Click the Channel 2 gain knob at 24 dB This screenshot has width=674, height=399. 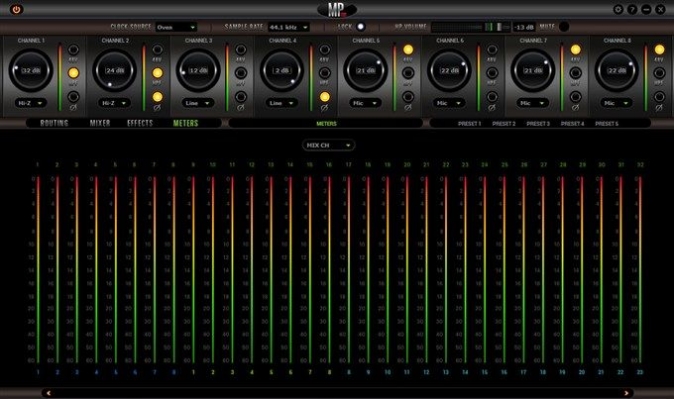click(115, 71)
